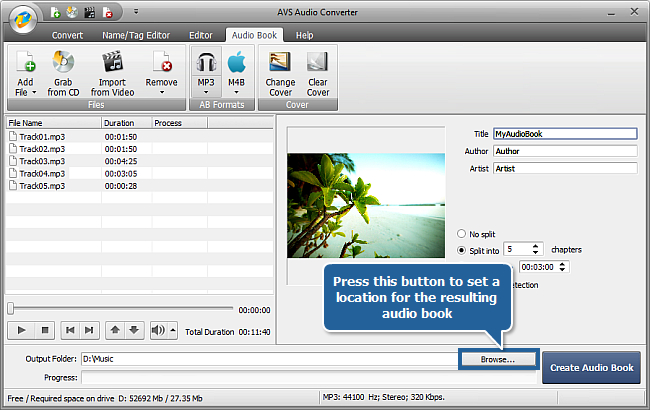Click the chapters number field showing 5
The image size is (650, 410).
coord(518,249)
